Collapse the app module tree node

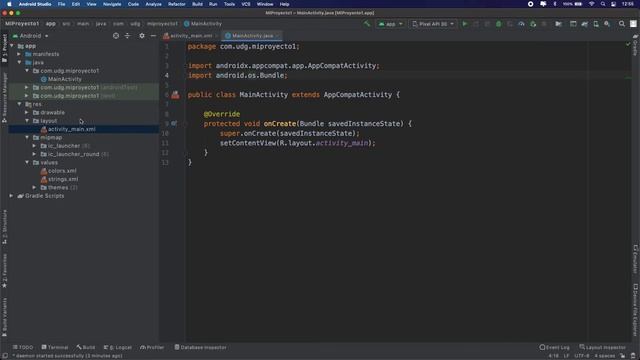[12, 46]
